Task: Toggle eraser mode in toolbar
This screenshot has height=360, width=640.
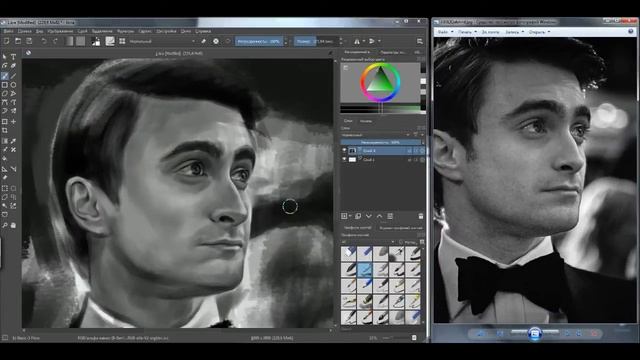Action: click(x=203, y=41)
